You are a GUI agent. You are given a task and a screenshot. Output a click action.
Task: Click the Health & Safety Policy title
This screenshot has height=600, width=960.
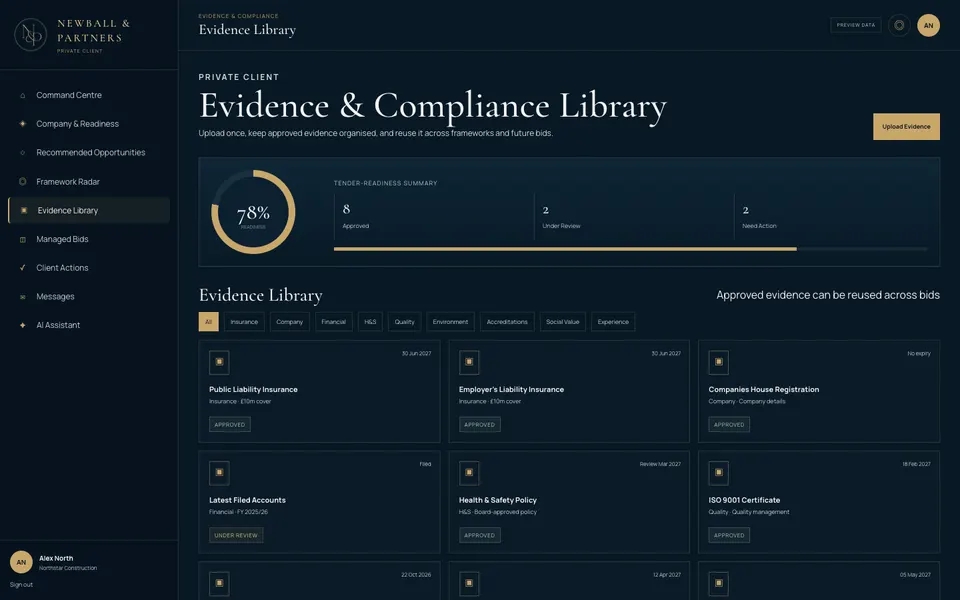[x=498, y=500]
